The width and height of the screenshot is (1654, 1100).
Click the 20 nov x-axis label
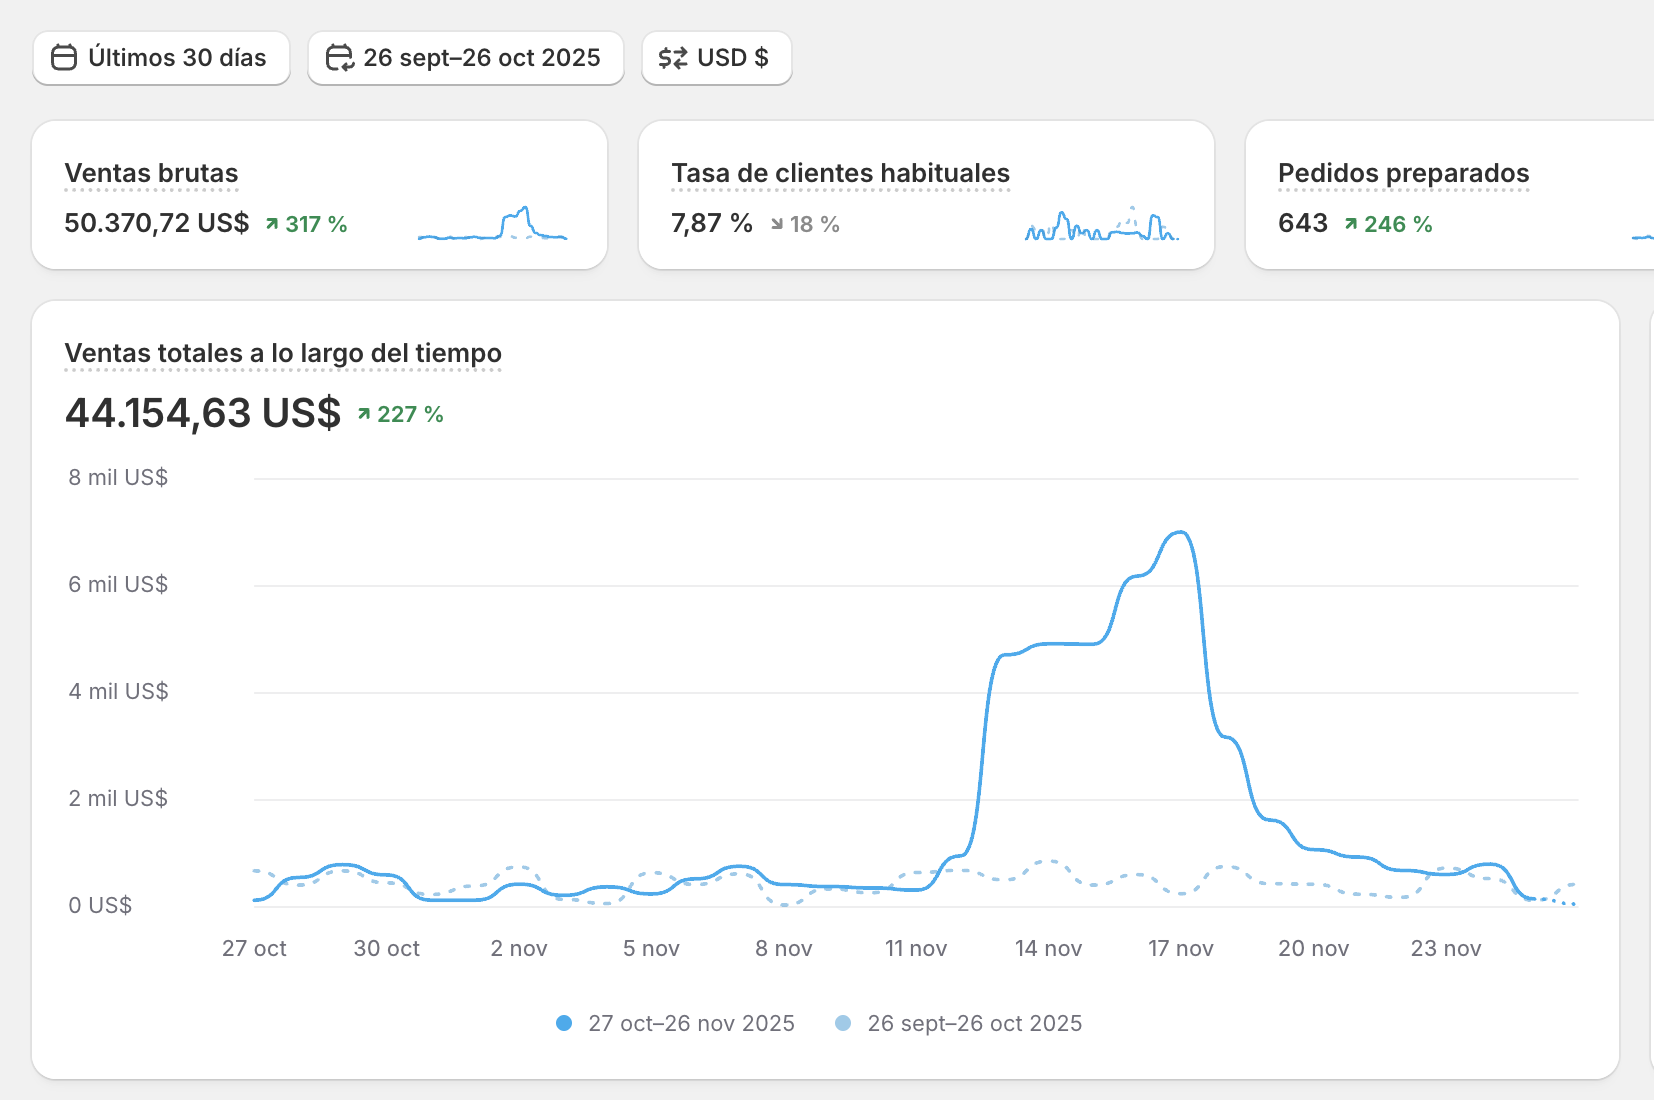(1313, 948)
